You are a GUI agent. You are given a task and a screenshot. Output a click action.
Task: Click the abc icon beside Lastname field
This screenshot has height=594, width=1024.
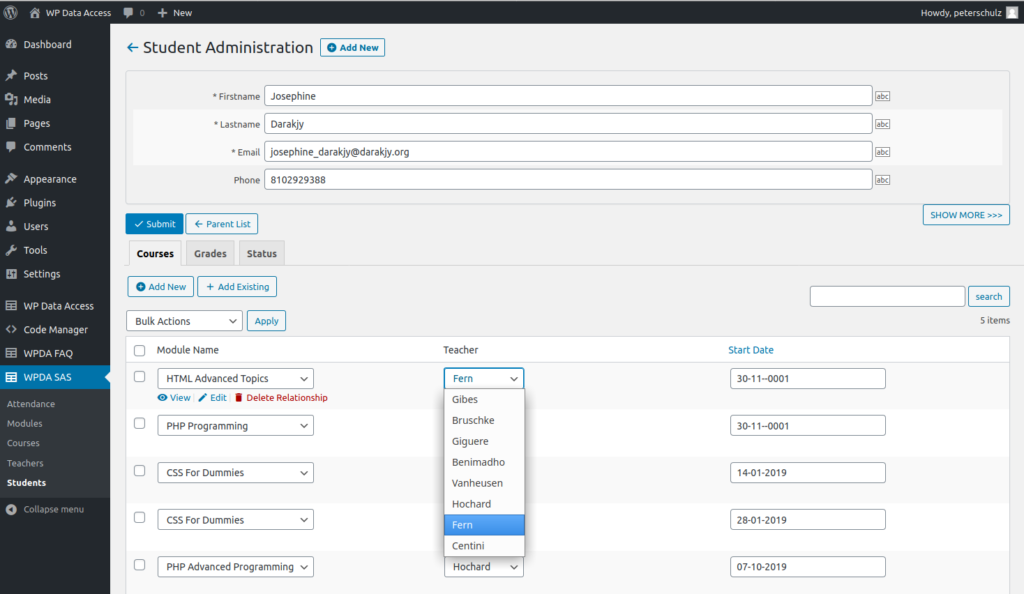882,124
